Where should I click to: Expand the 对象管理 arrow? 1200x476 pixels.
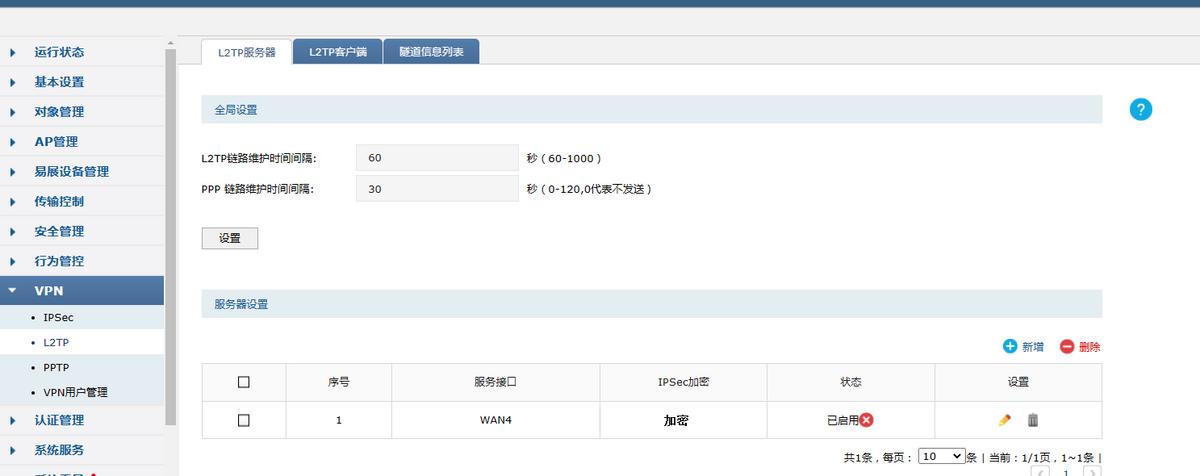[x=13, y=112]
